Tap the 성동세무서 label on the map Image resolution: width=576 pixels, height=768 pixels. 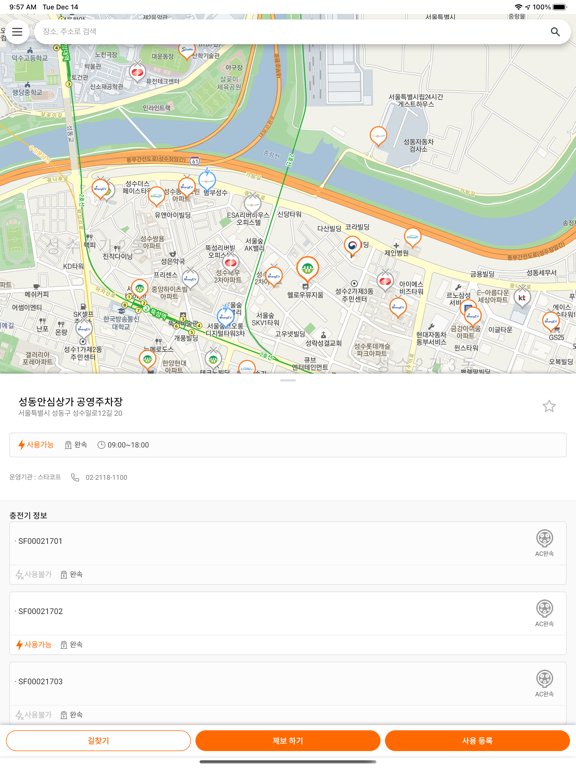tap(541, 273)
